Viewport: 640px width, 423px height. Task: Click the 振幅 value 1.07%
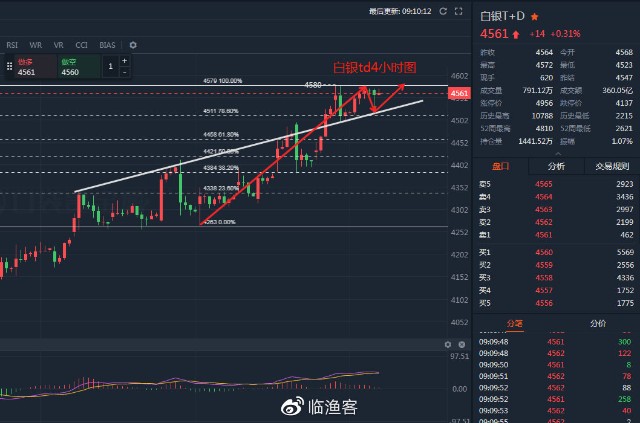(x=622, y=141)
